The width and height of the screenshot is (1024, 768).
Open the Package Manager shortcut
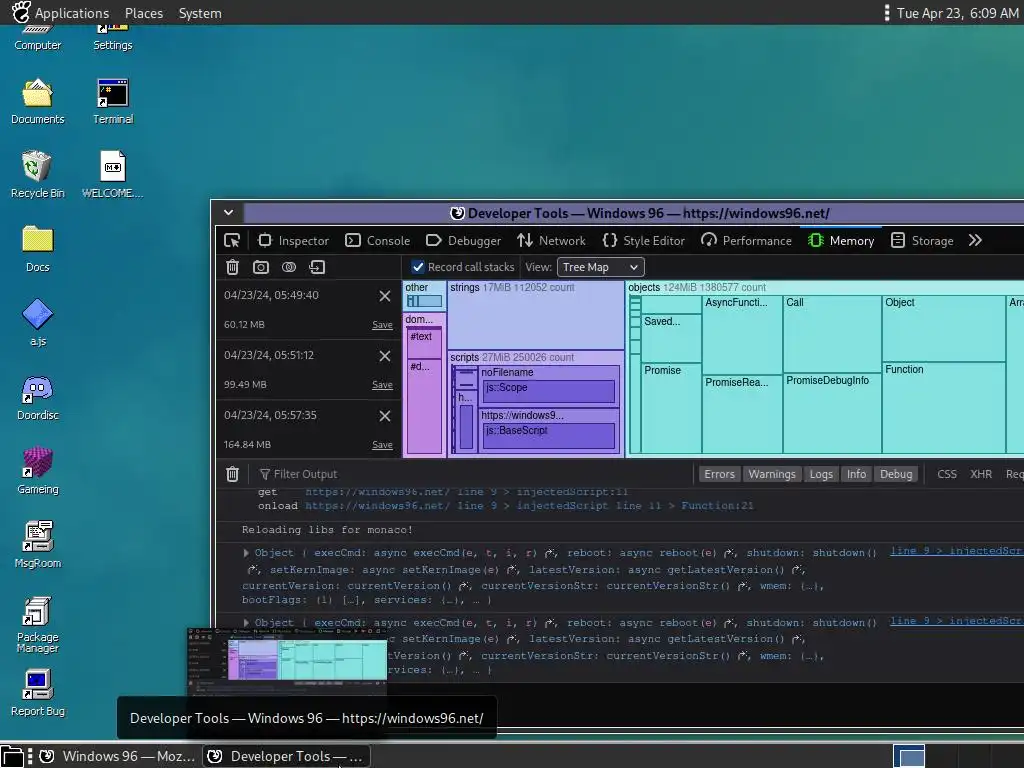(37, 624)
